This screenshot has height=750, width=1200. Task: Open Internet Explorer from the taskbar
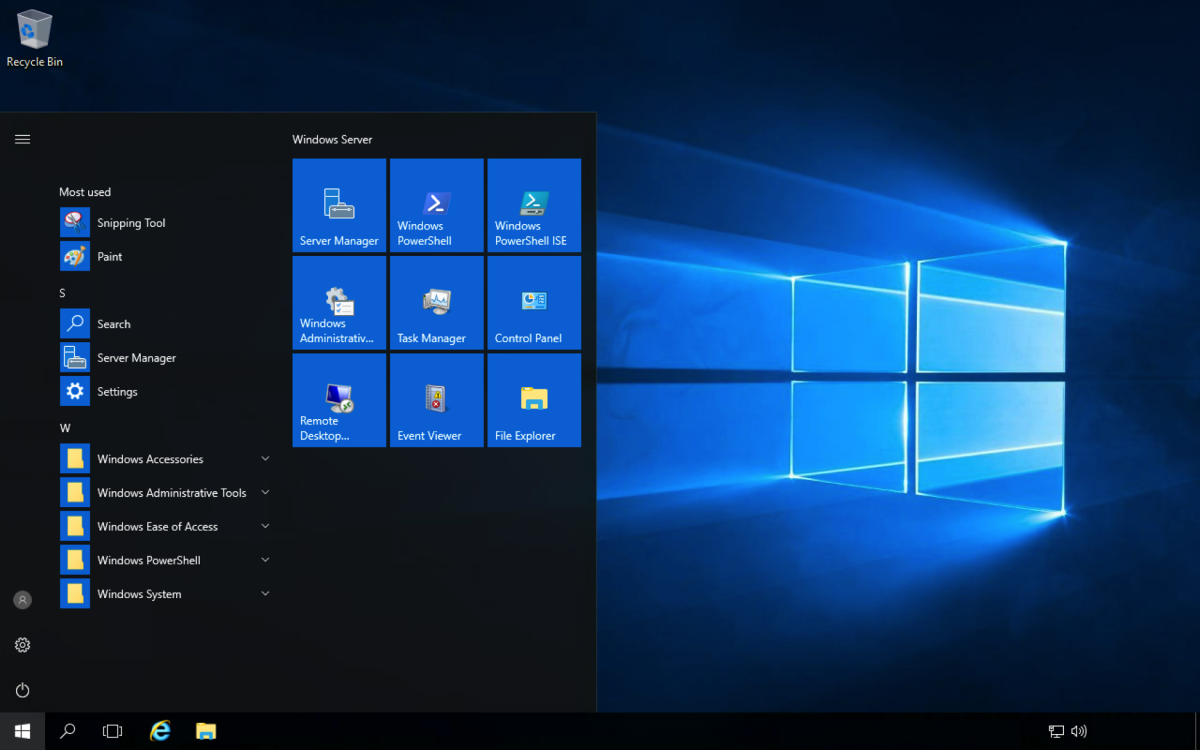tap(160, 731)
